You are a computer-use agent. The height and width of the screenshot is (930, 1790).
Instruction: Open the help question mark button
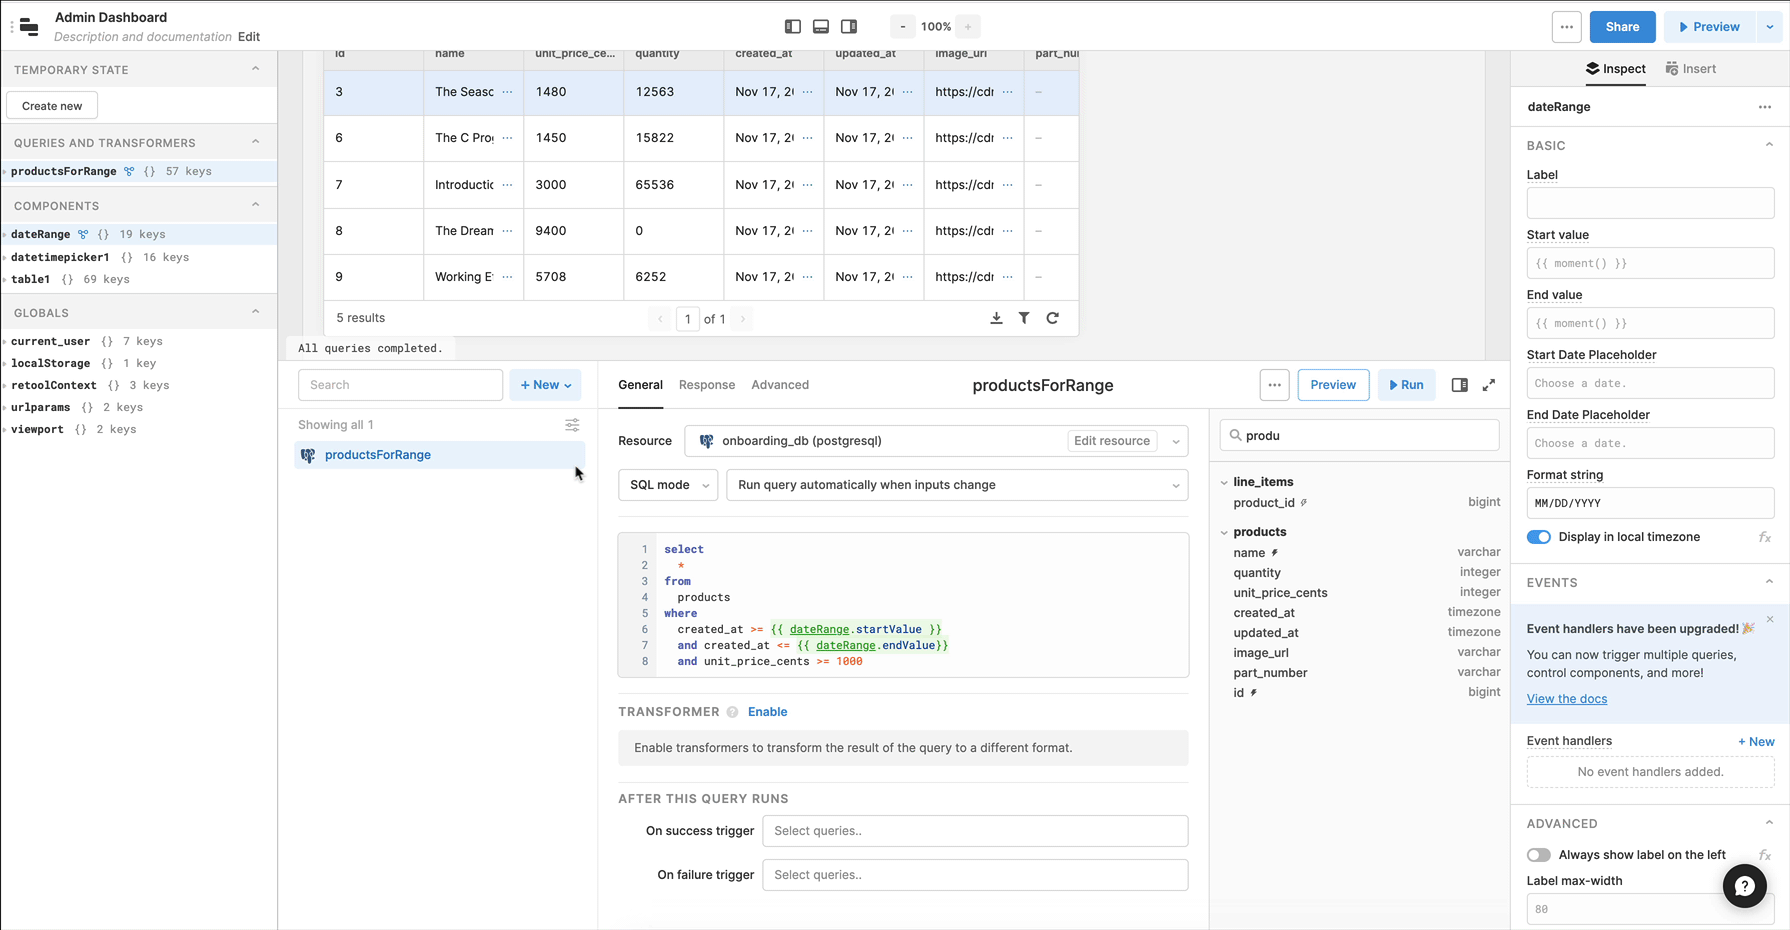pos(1745,886)
